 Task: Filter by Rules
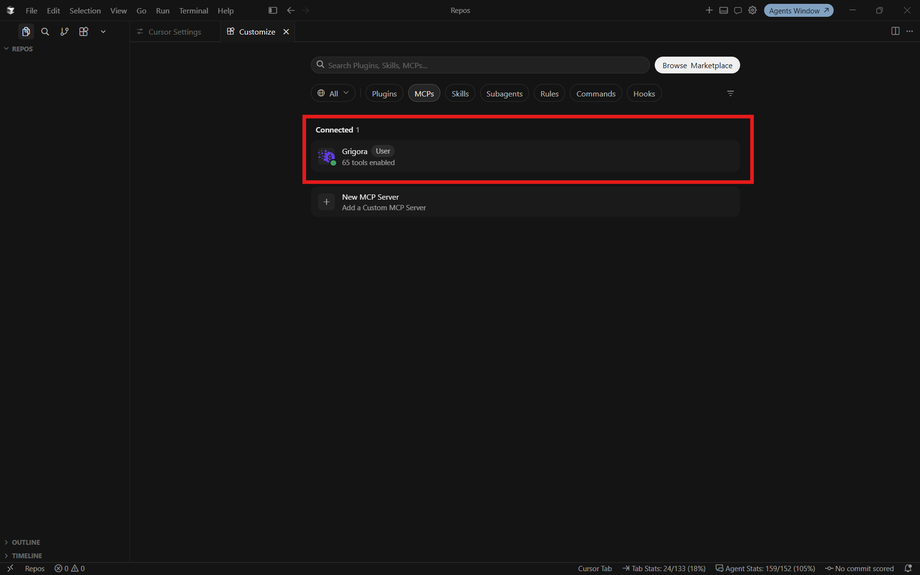tap(549, 93)
